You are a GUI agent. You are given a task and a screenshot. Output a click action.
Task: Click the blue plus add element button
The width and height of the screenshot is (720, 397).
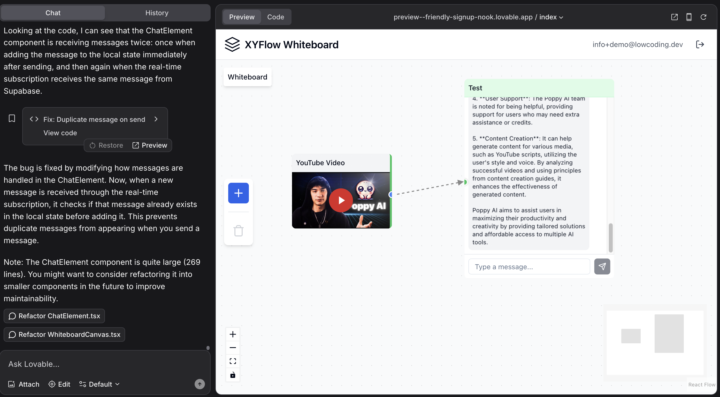pyautogui.click(x=238, y=193)
